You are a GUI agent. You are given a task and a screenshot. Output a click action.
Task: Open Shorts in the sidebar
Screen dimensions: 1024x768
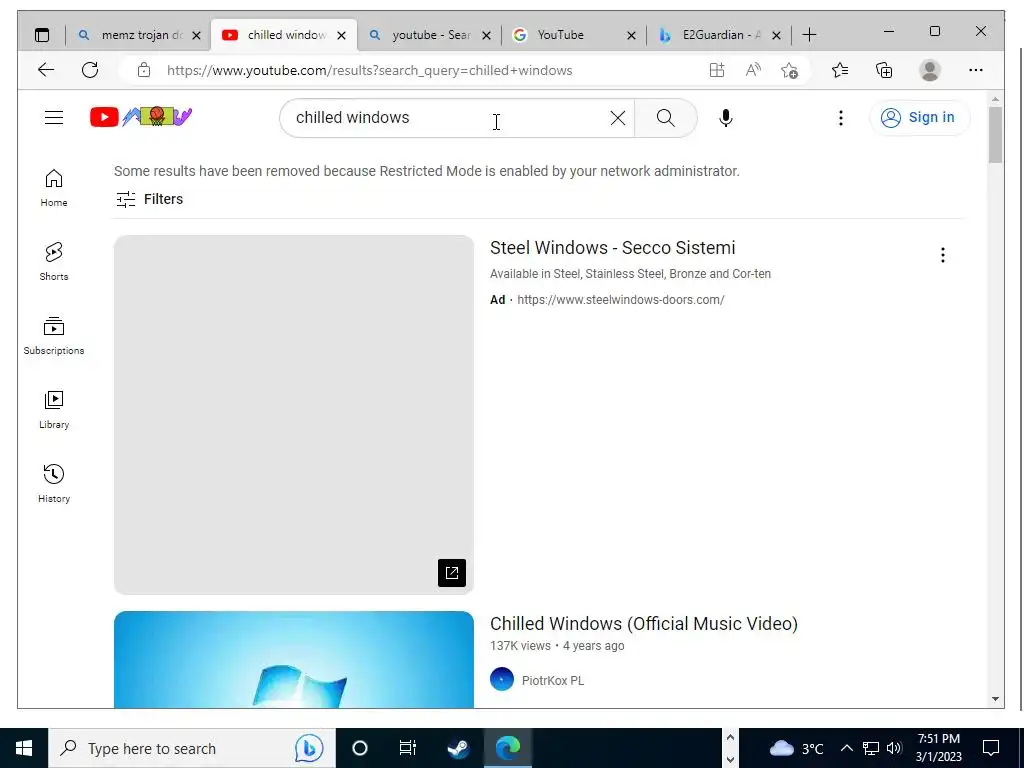54,262
